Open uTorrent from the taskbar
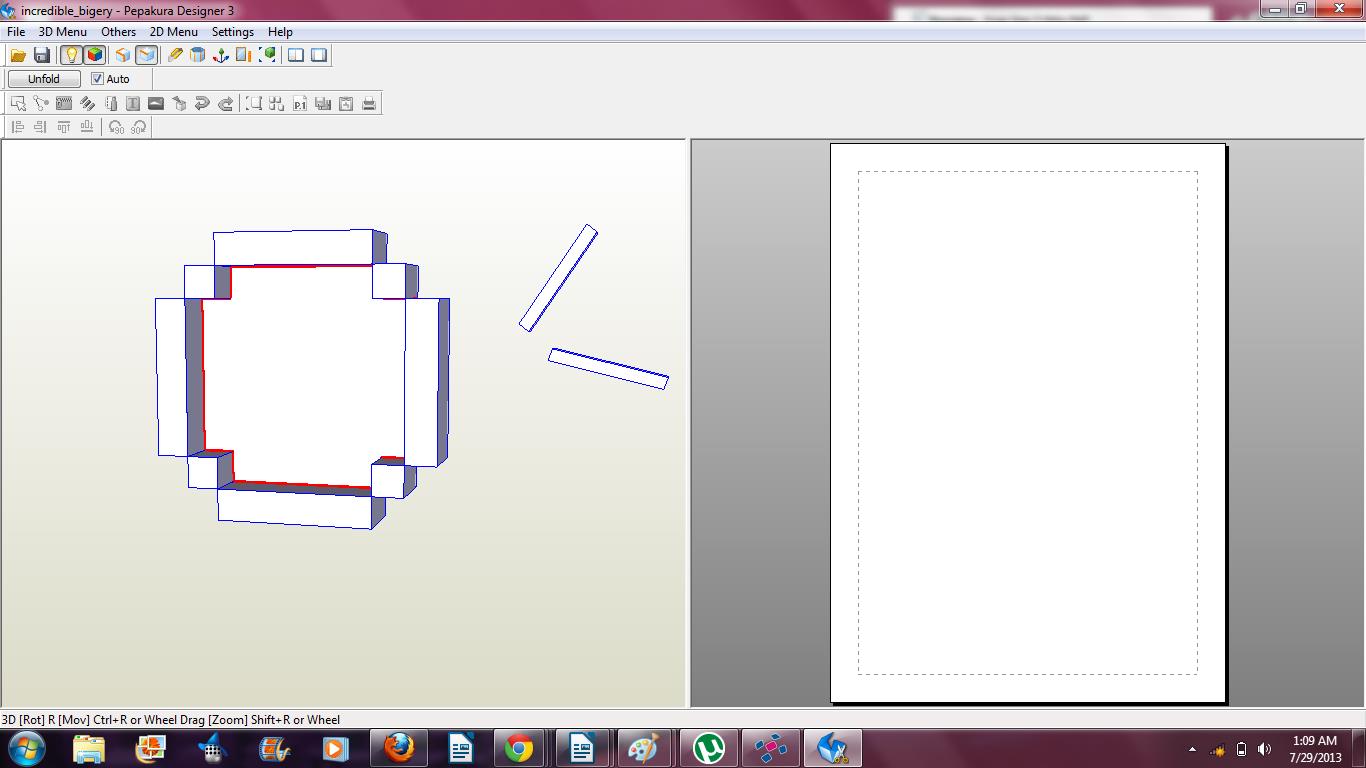The width and height of the screenshot is (1366, 768). point(709,748)
